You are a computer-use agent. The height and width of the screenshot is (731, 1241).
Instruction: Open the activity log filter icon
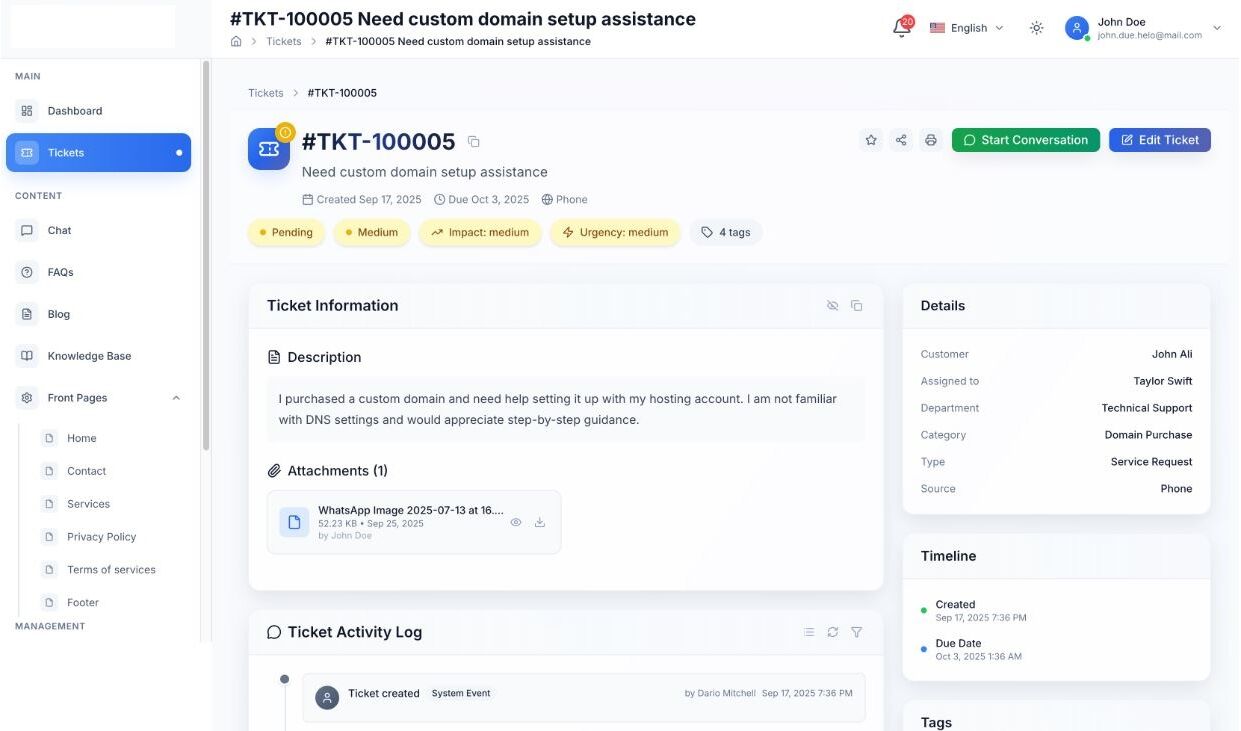(857, 632)
